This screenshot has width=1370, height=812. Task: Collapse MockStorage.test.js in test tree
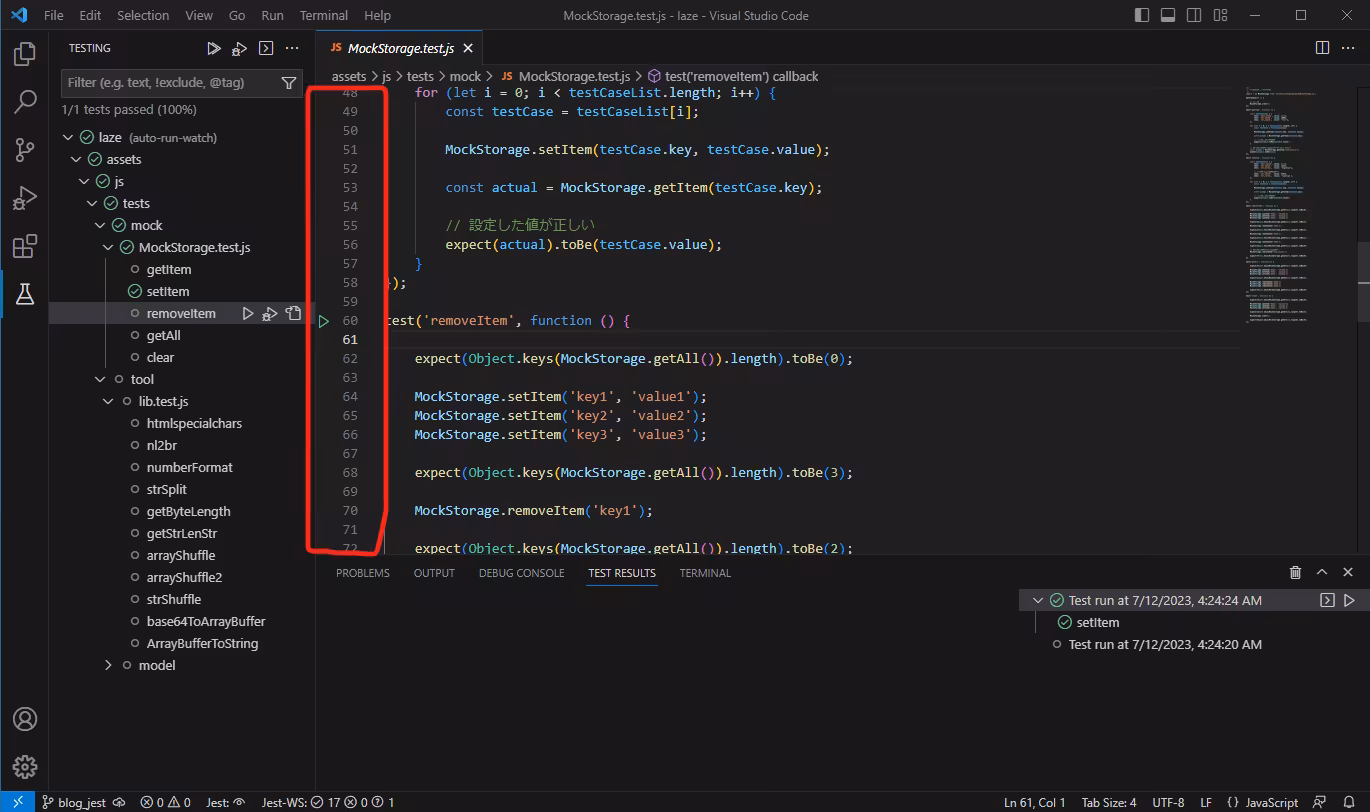(108, 247)
